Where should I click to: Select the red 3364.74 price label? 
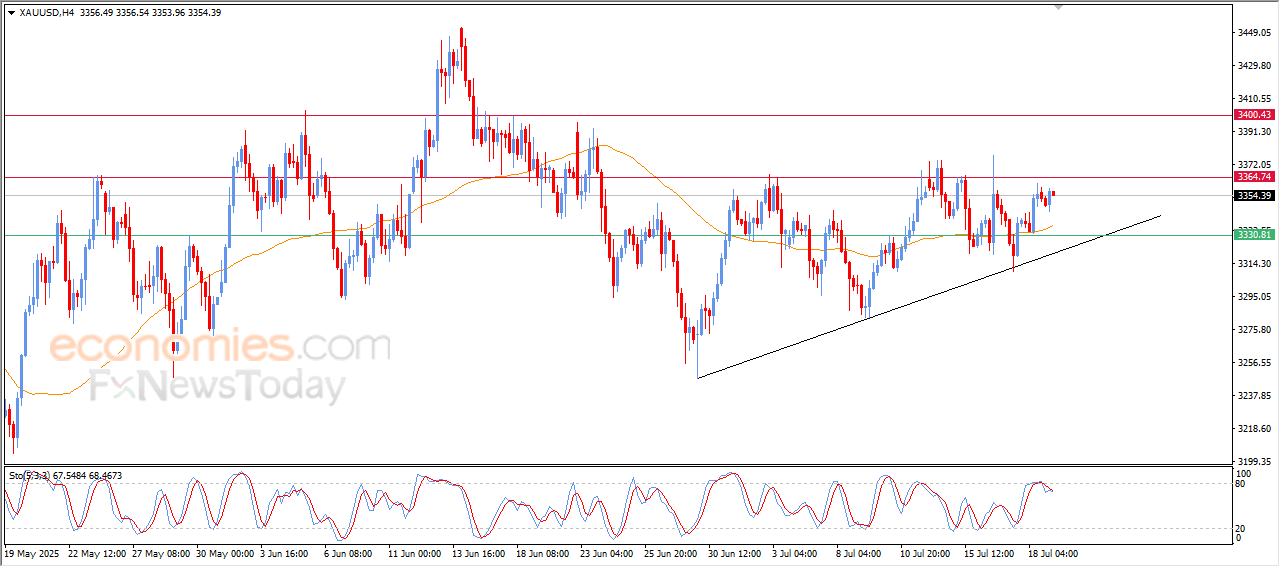(x=1253, y=177)
